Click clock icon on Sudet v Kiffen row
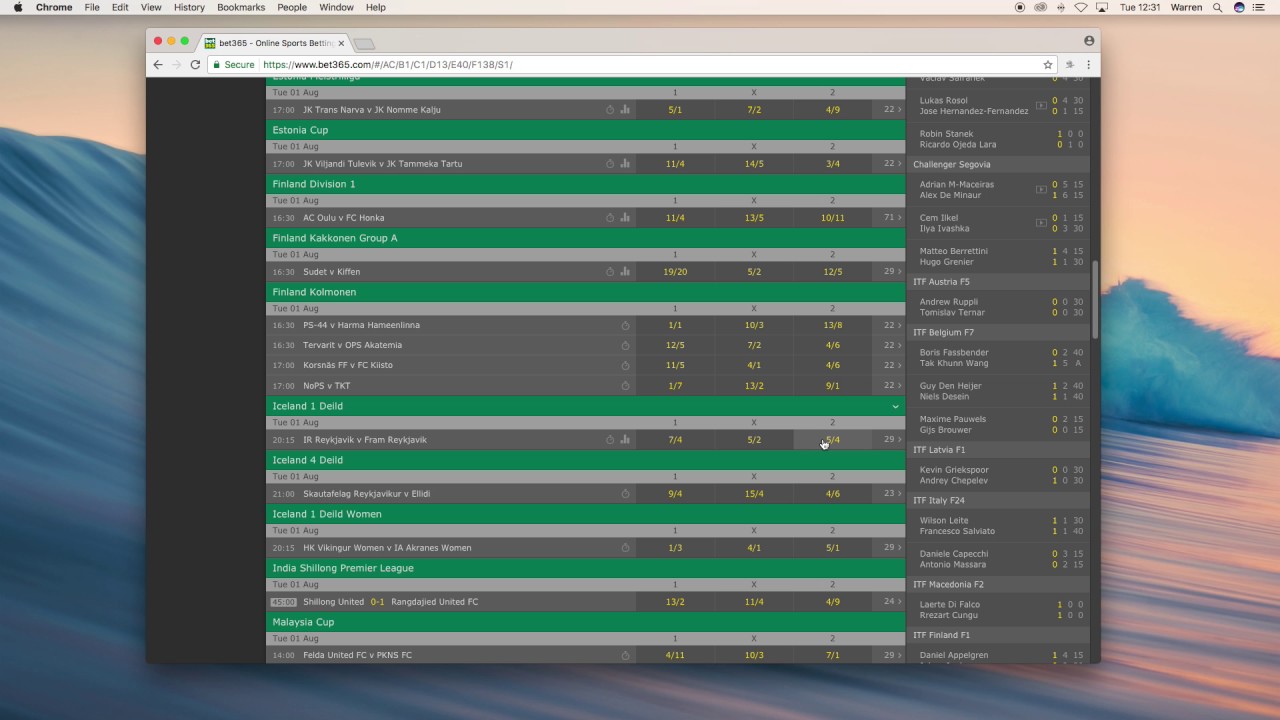The height and width of the screenshot is (720, 1280). pyautogui.click(x=610, y=272)
